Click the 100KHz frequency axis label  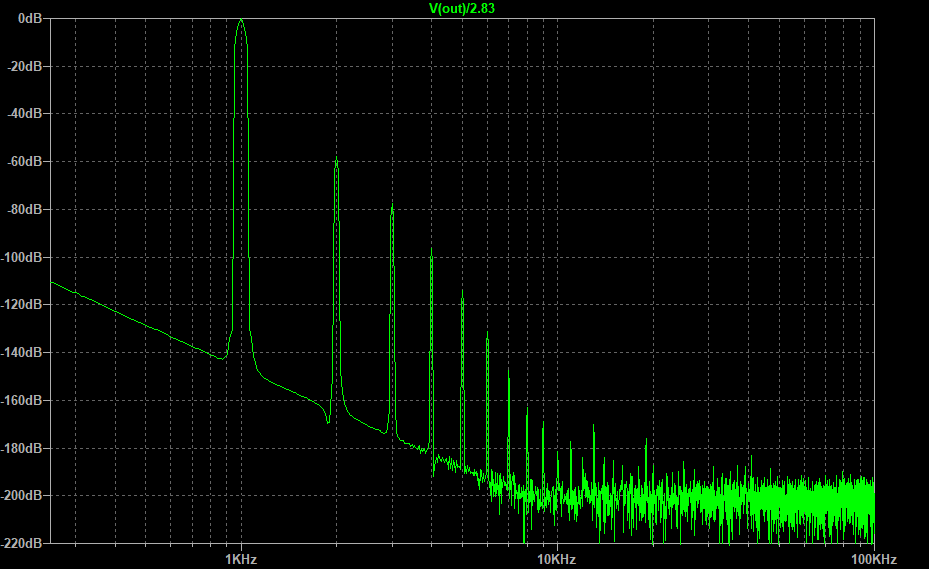click(x=874, y=560)
